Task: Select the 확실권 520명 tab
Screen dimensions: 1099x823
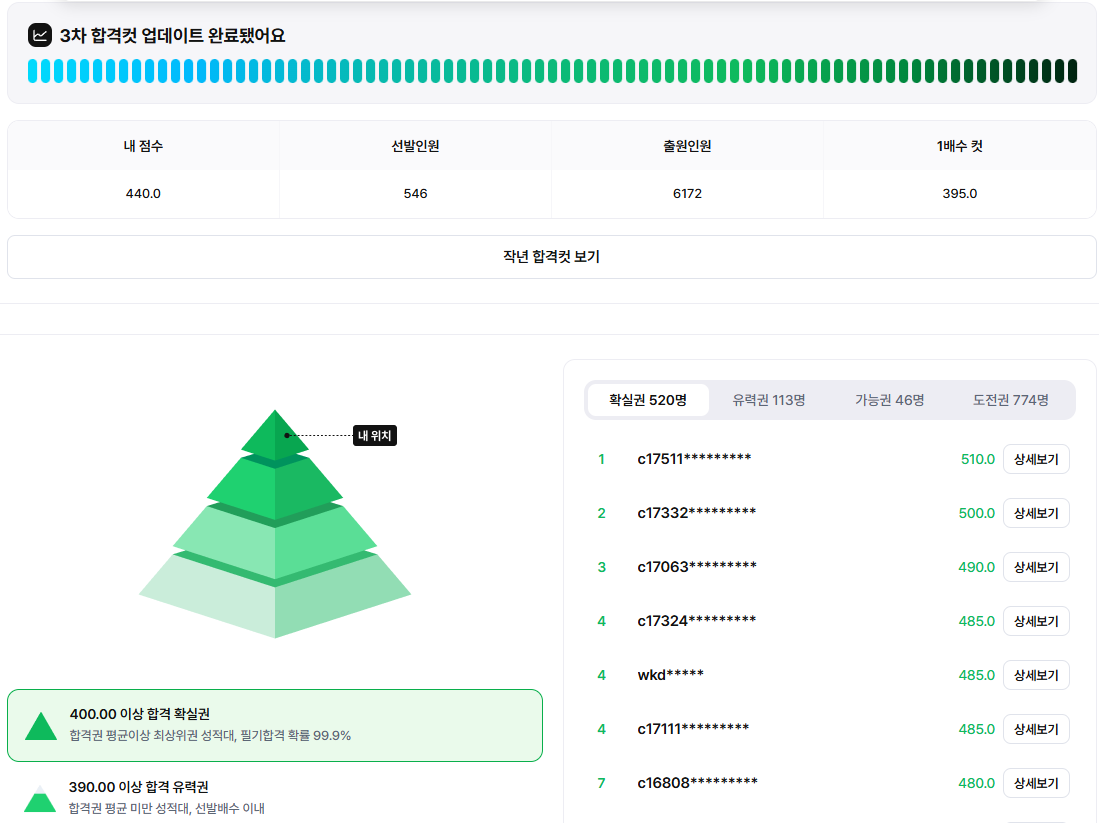Action: (648, 400)
